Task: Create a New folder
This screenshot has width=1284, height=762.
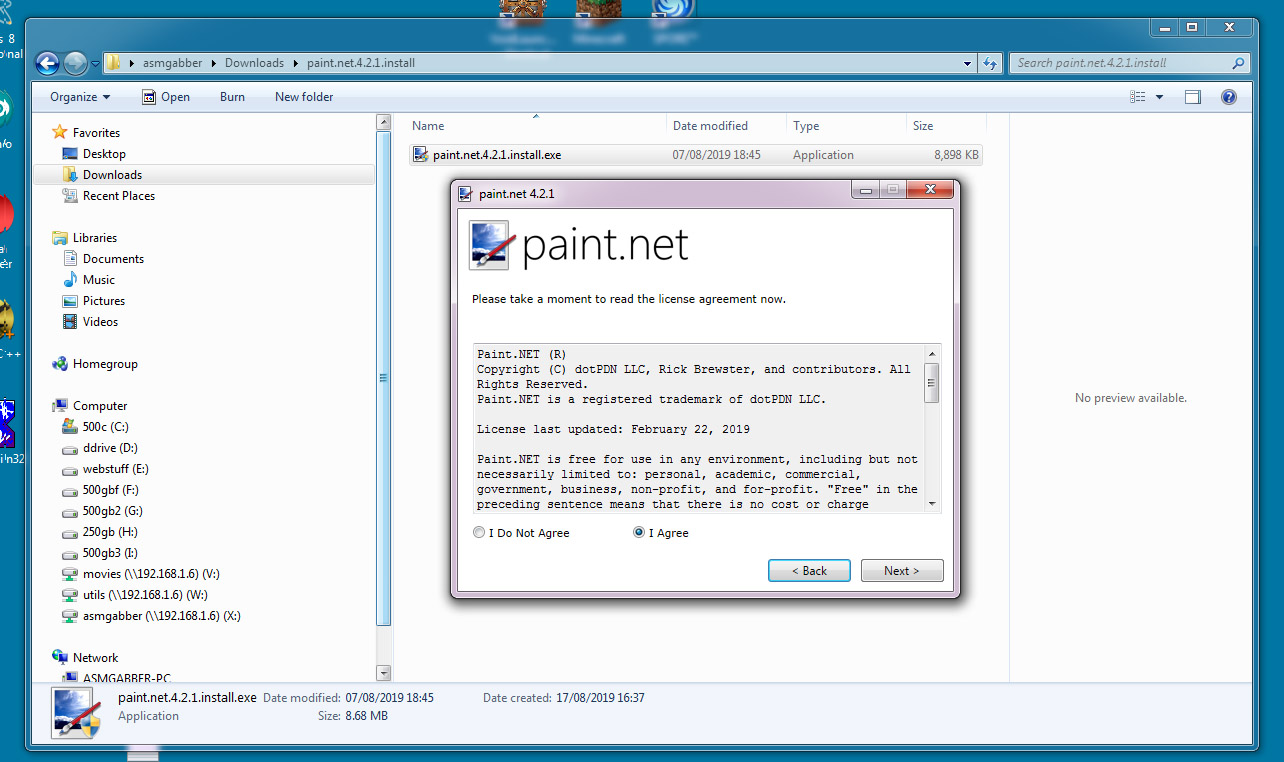Action: 304,97
